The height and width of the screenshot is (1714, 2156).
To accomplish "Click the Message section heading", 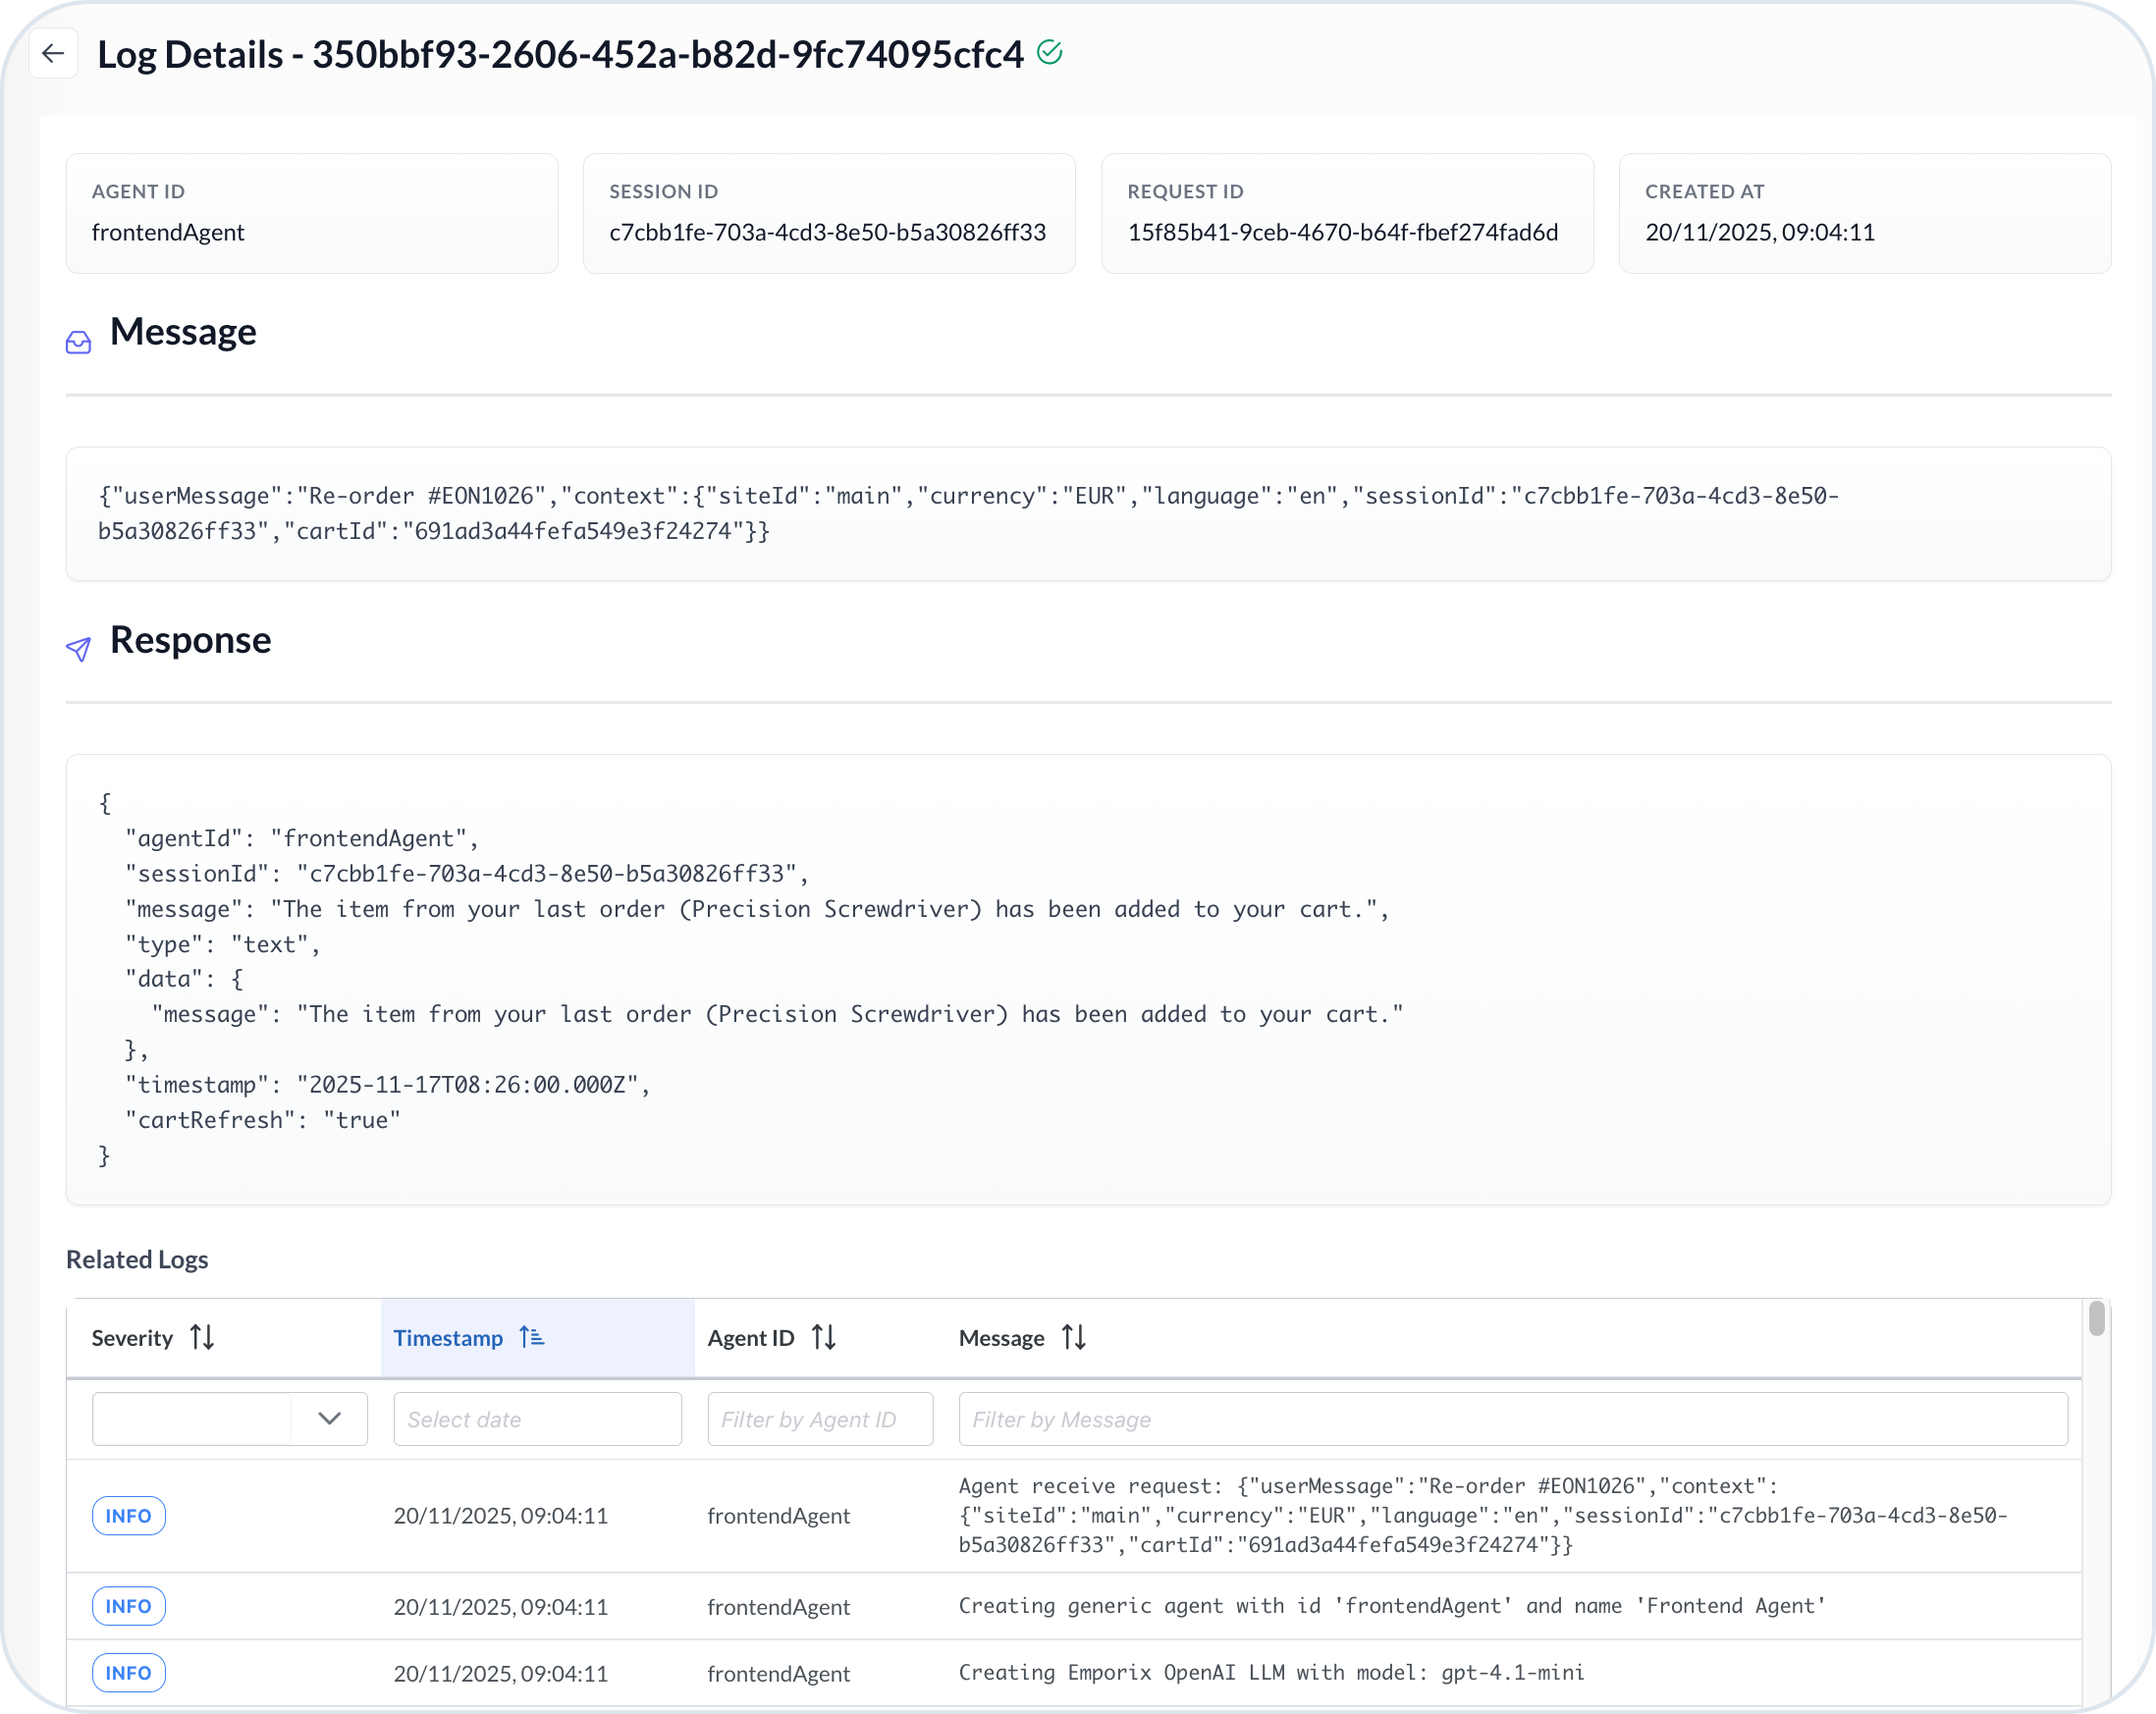I will click(x=183, y=331).
